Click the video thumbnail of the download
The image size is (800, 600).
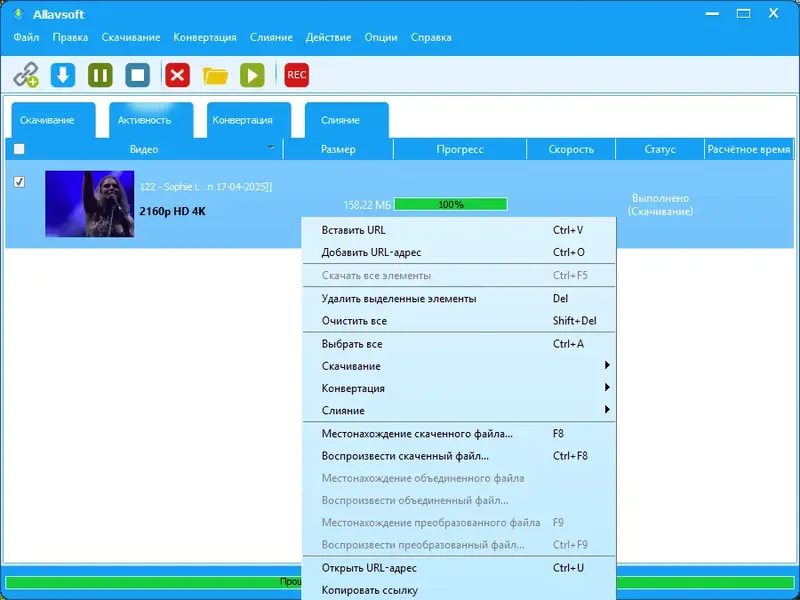pyautogui.click(x=90, y=202)
